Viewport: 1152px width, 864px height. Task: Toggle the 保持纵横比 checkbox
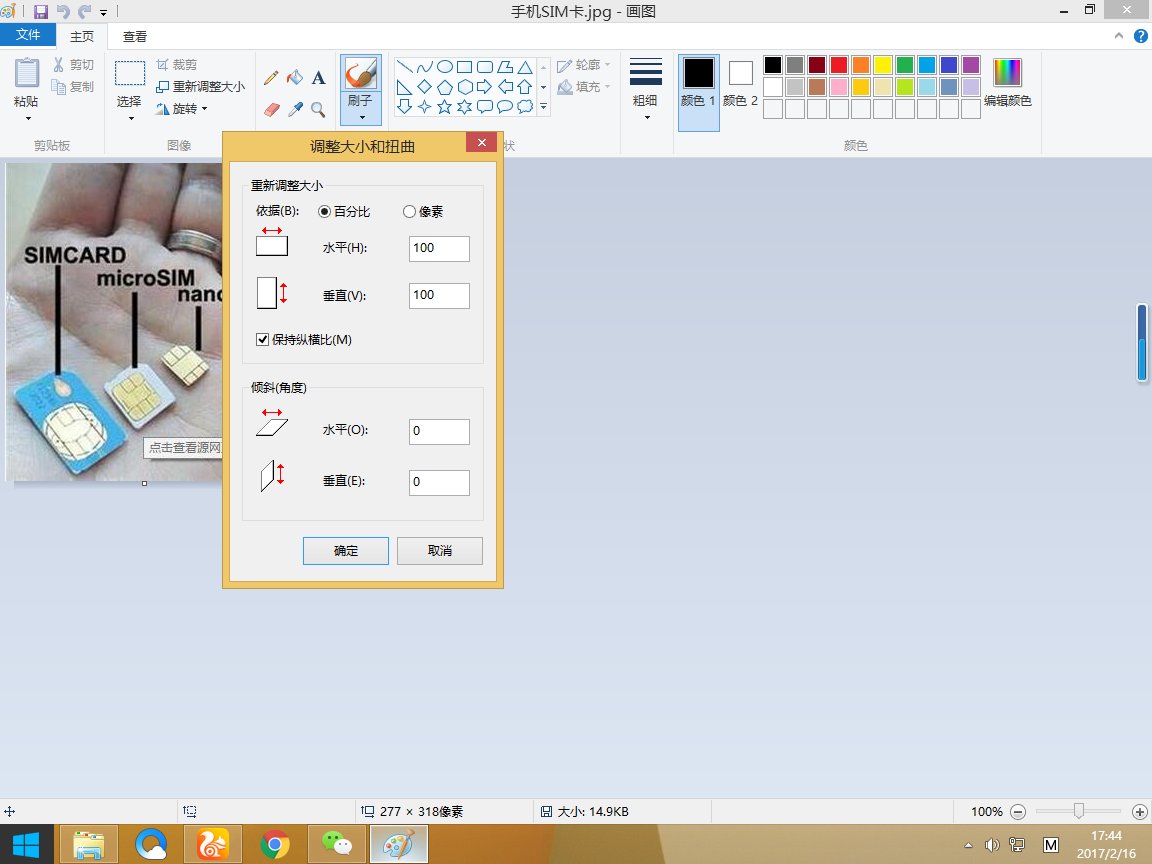coord(264,340)
